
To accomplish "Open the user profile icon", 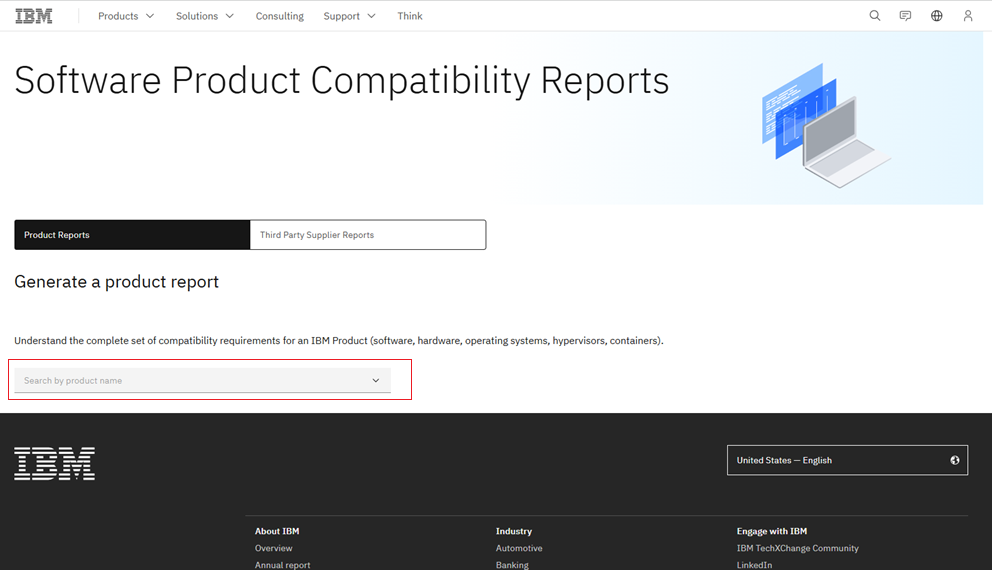I will (x=967, y=16).
